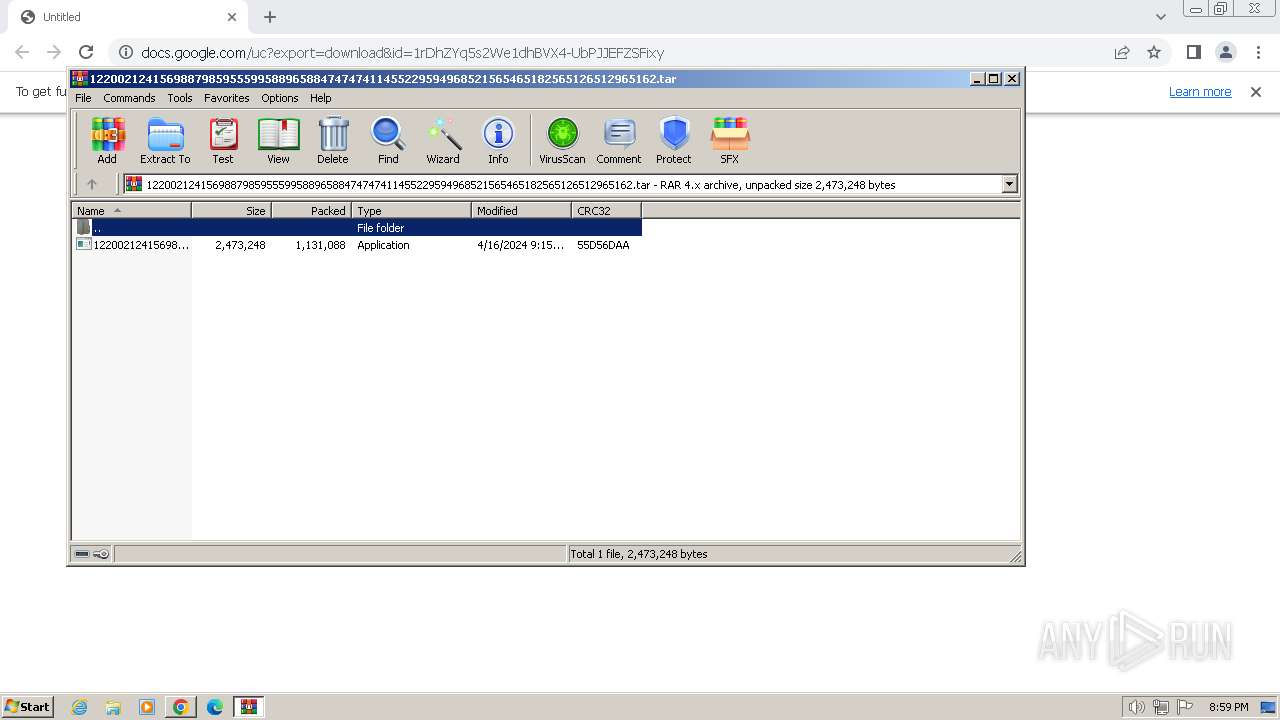Open the Chrome three-dot menu
Image resolution: width=1280 pixels, height=720 pixels.
[1258, 52]
